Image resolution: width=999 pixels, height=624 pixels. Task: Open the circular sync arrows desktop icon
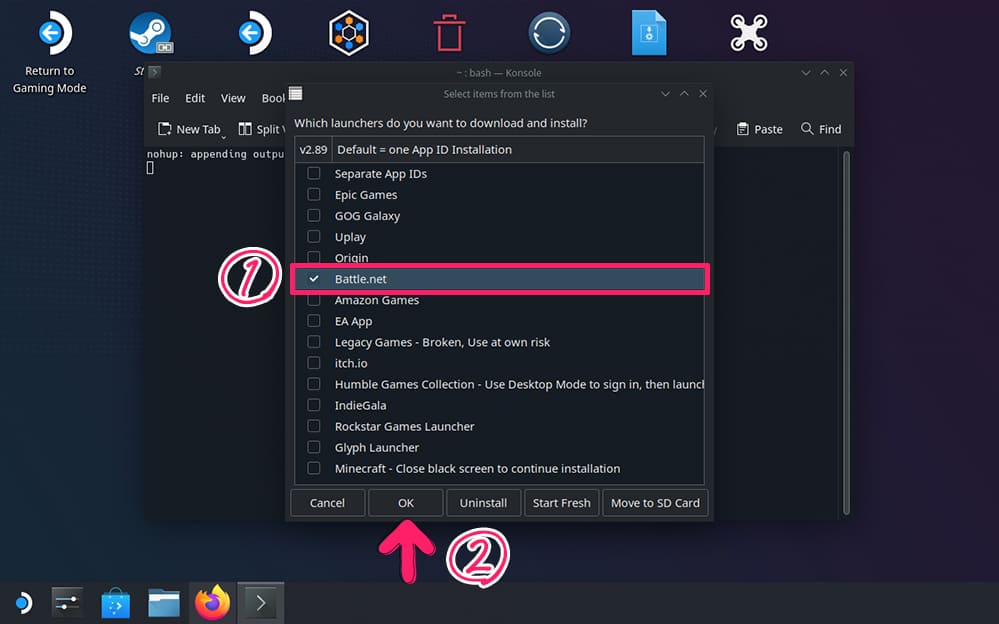coord(549,33)
